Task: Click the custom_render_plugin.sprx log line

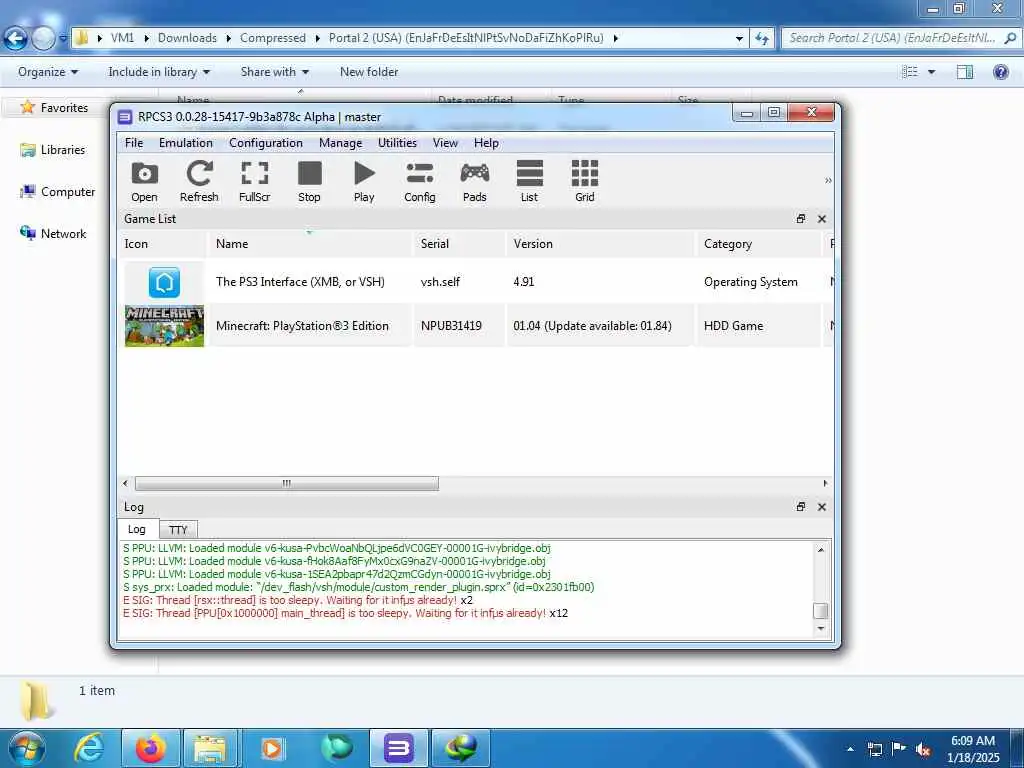Action: [359, 587]
